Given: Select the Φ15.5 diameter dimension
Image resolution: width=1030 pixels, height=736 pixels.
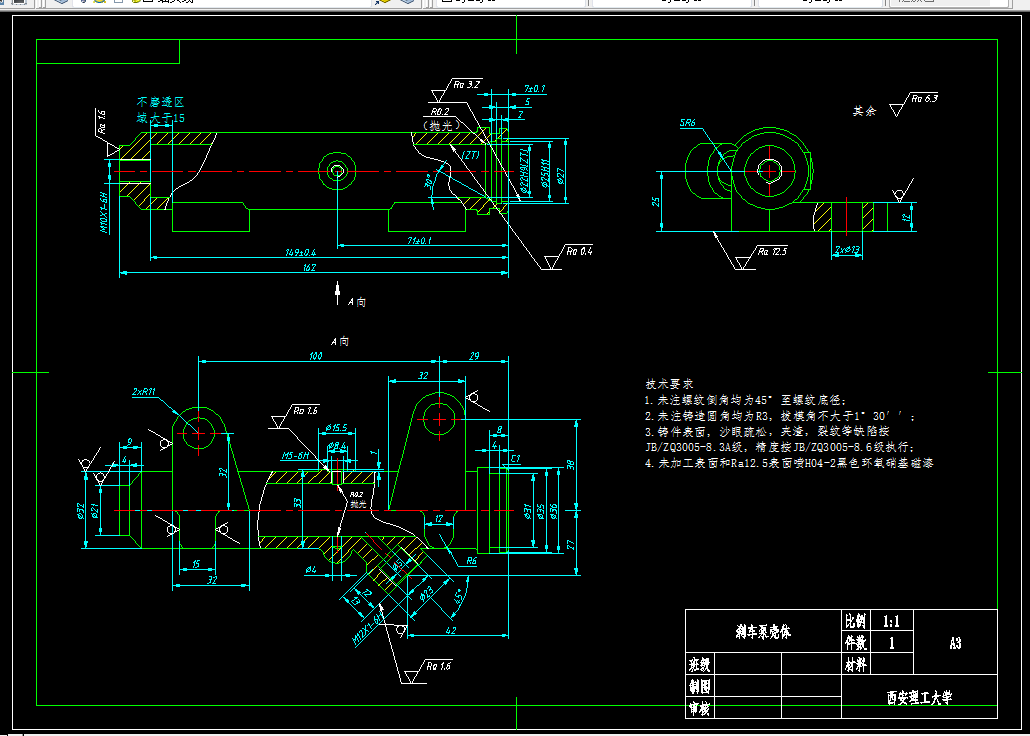Looking at the screenshot, I should 336,428.
